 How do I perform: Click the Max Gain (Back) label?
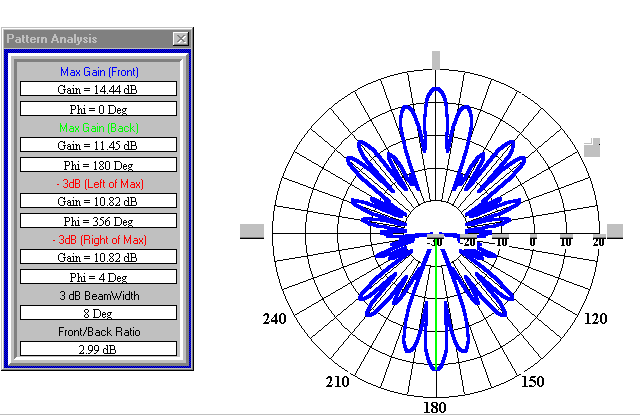(x=99, y=128)
